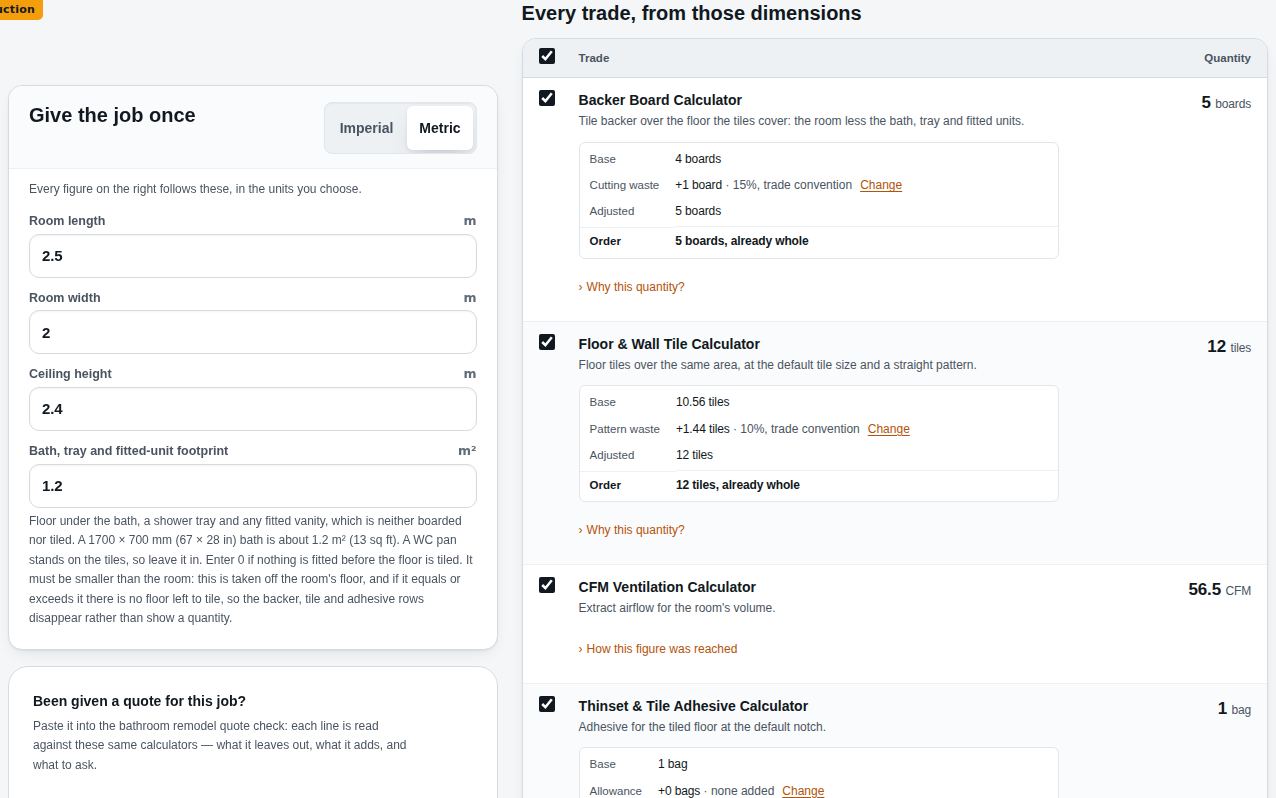This screenshot has height=798, width=1276.
Task: Change the tile pattern waste percentage
Action: coord(889,429)
